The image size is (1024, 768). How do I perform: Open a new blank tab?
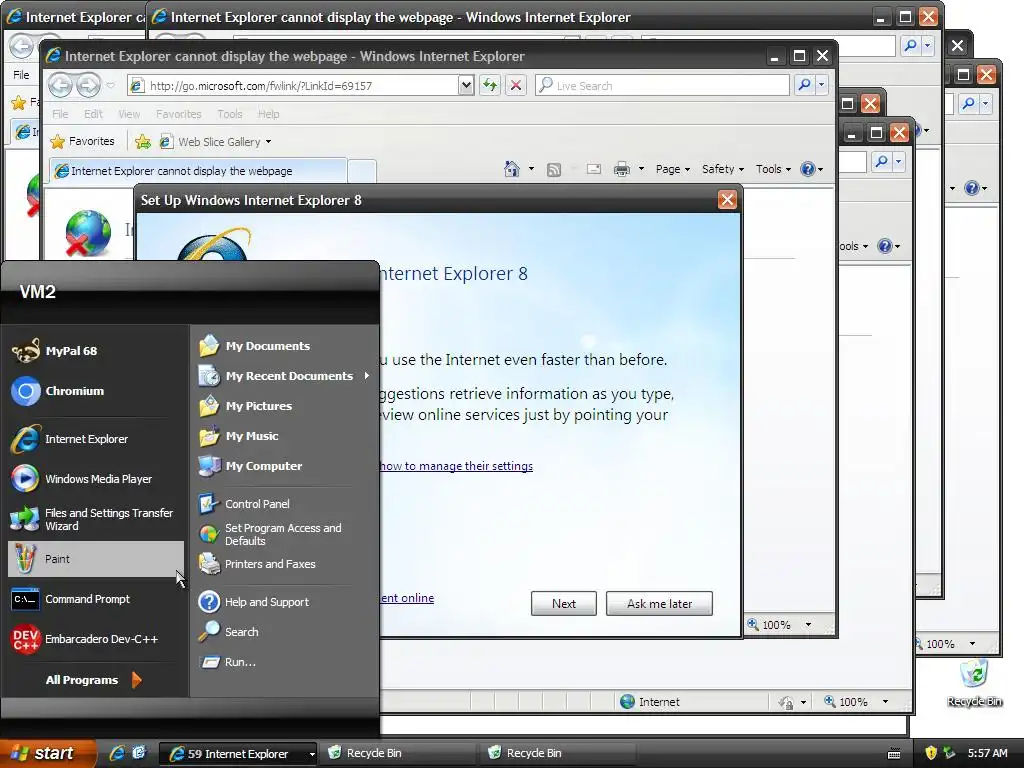(x=362, y=170)
